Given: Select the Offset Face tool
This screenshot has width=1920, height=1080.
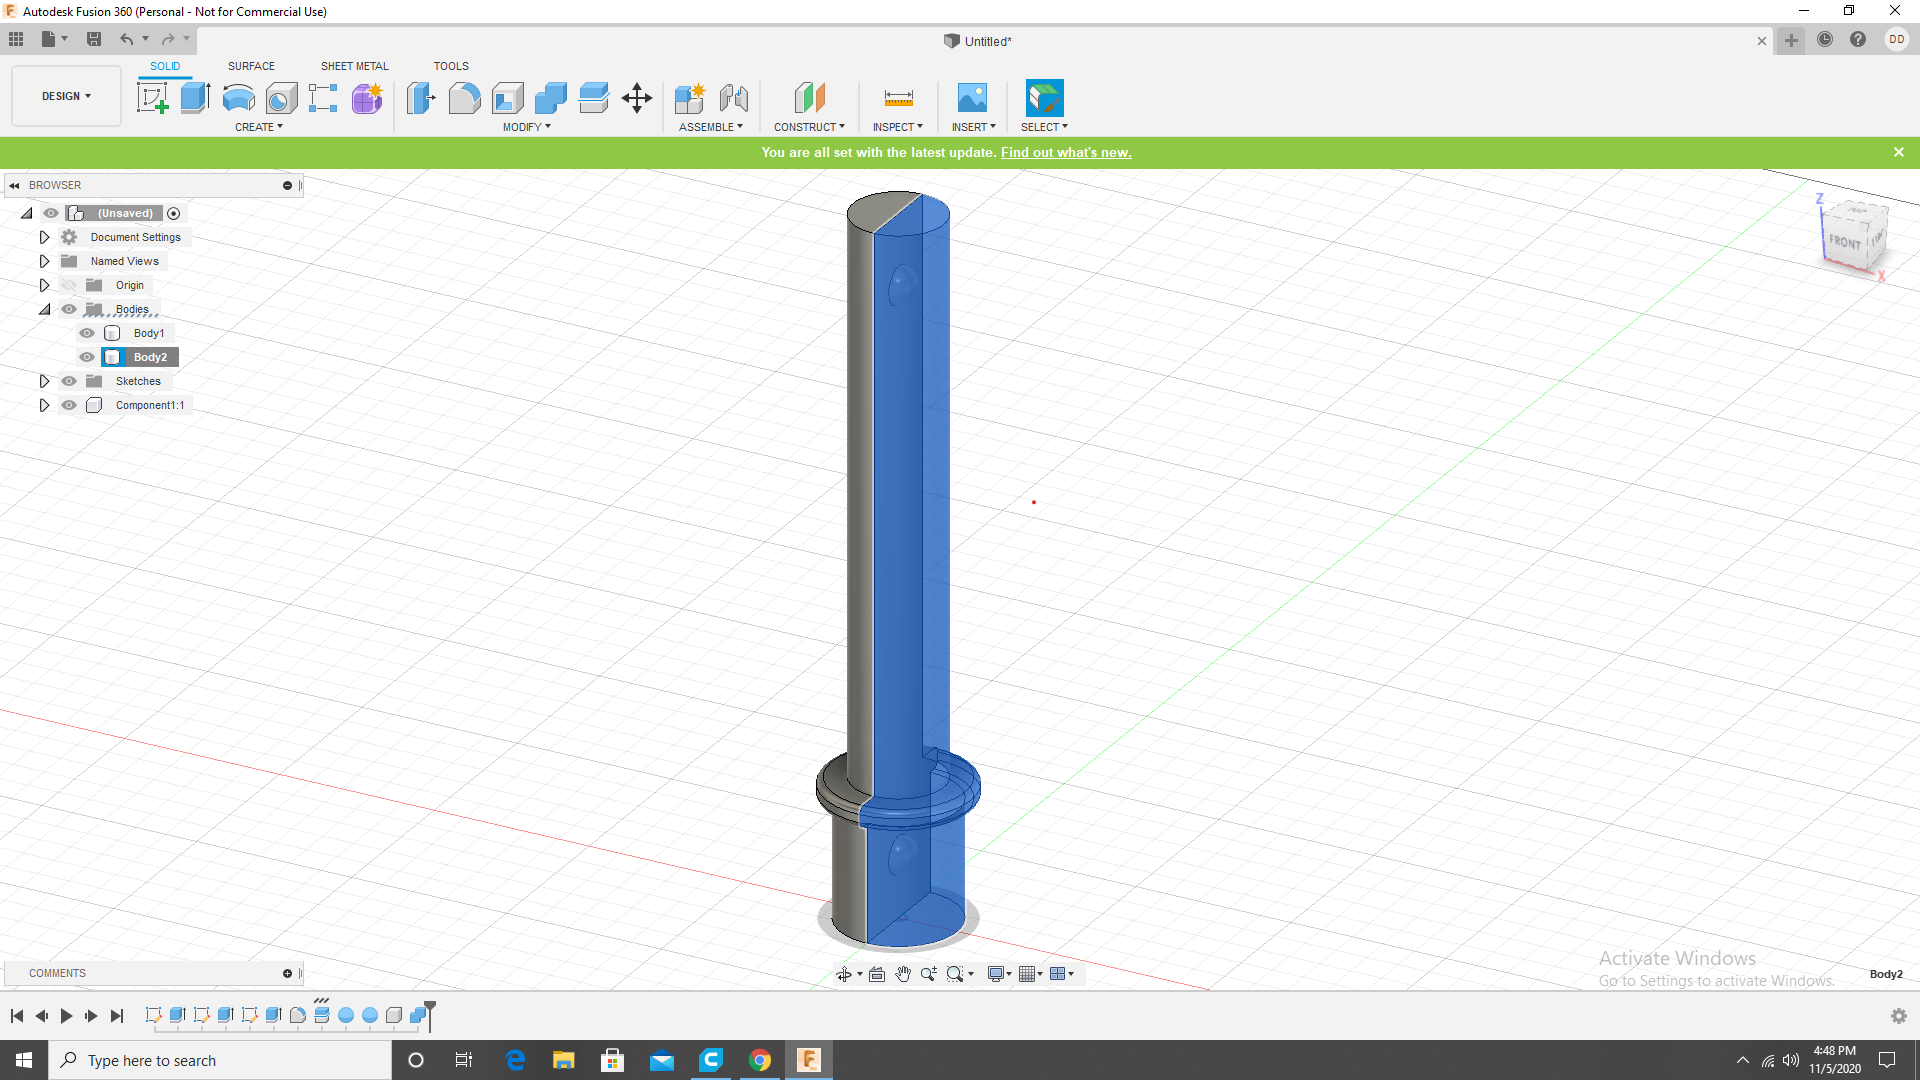Looking at the screenshot, I should click(593, 98).
